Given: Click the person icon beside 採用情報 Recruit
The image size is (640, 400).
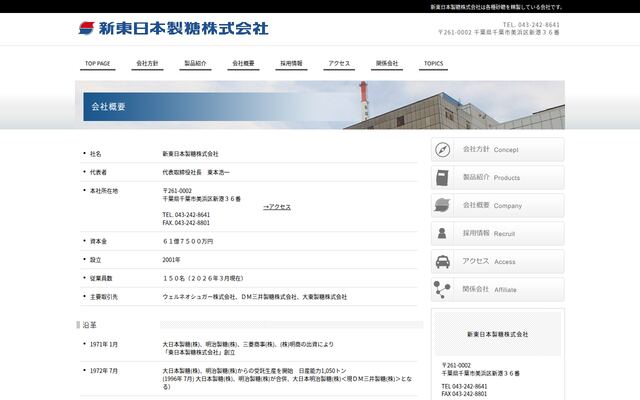Looking at the screenshot, I should coord(442,233).
